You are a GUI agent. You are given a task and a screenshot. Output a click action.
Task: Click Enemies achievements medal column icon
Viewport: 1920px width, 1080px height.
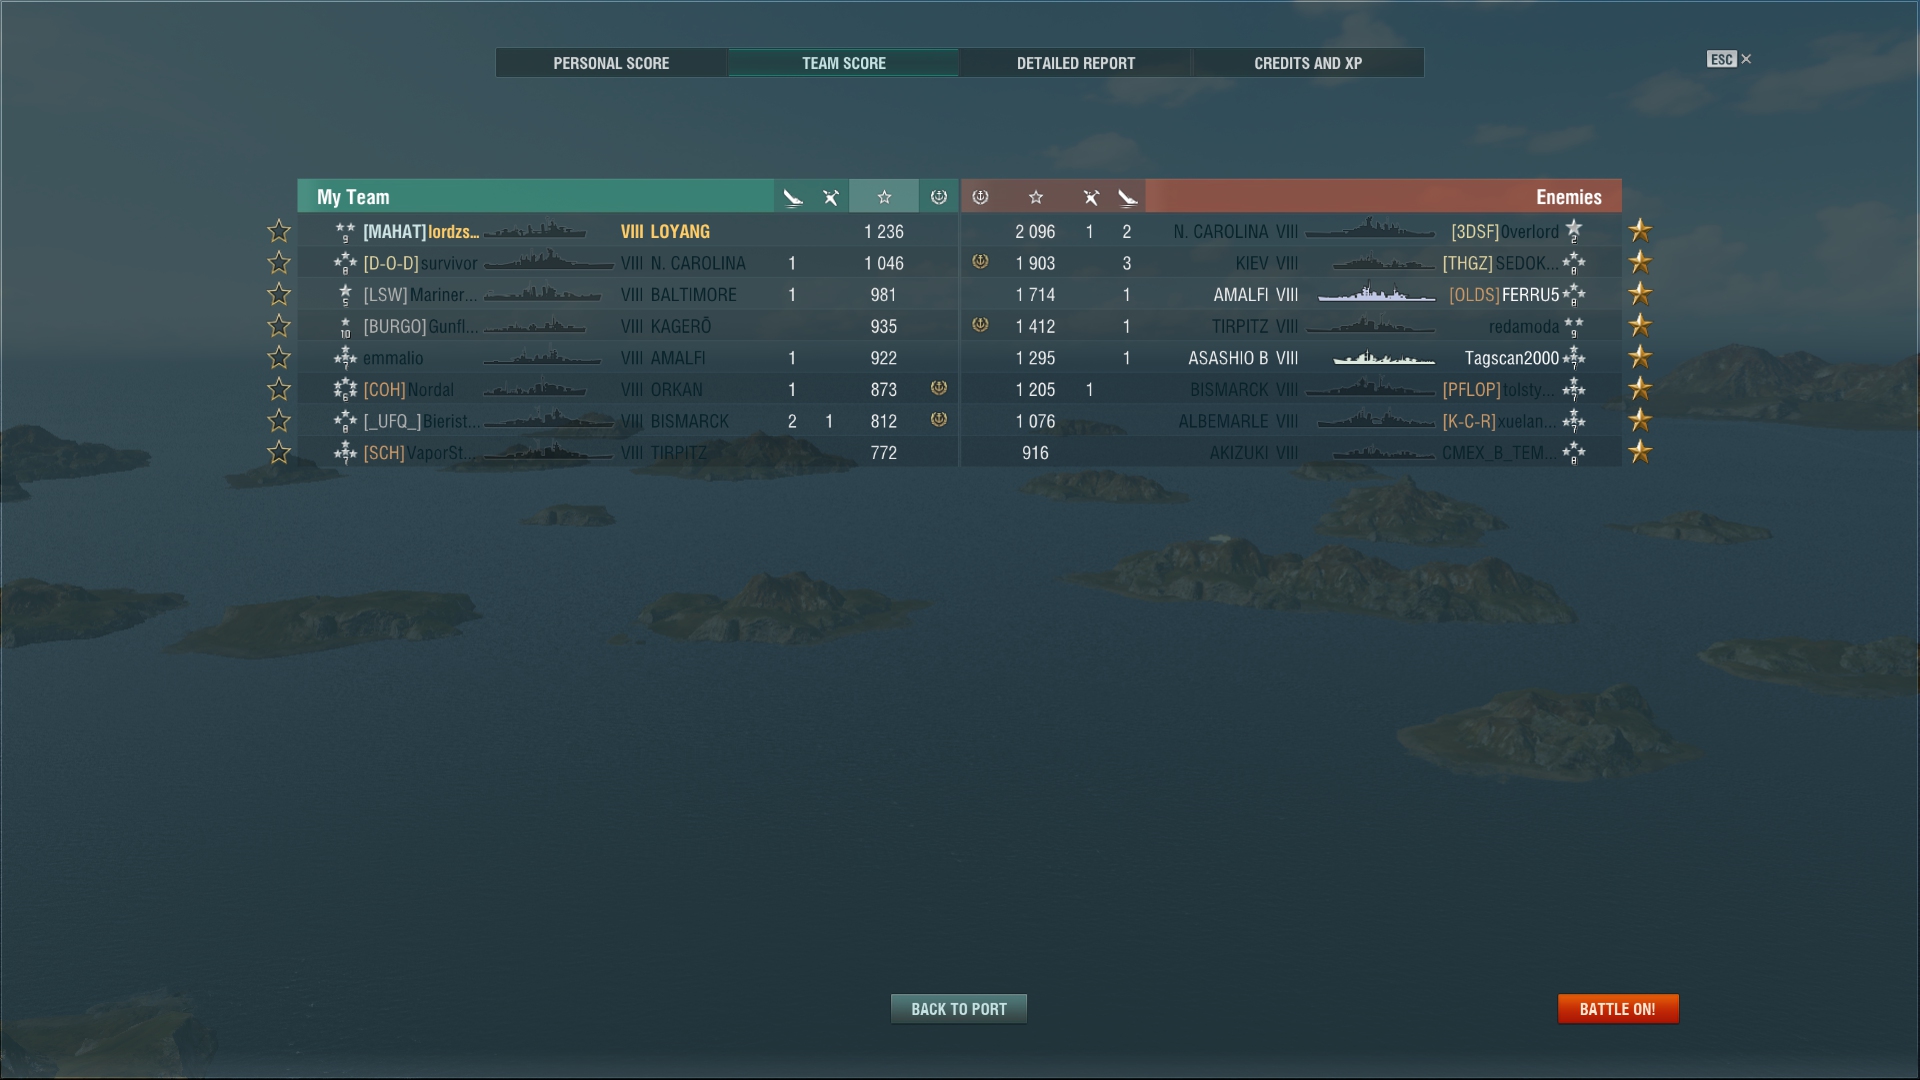tap(981, 197)
